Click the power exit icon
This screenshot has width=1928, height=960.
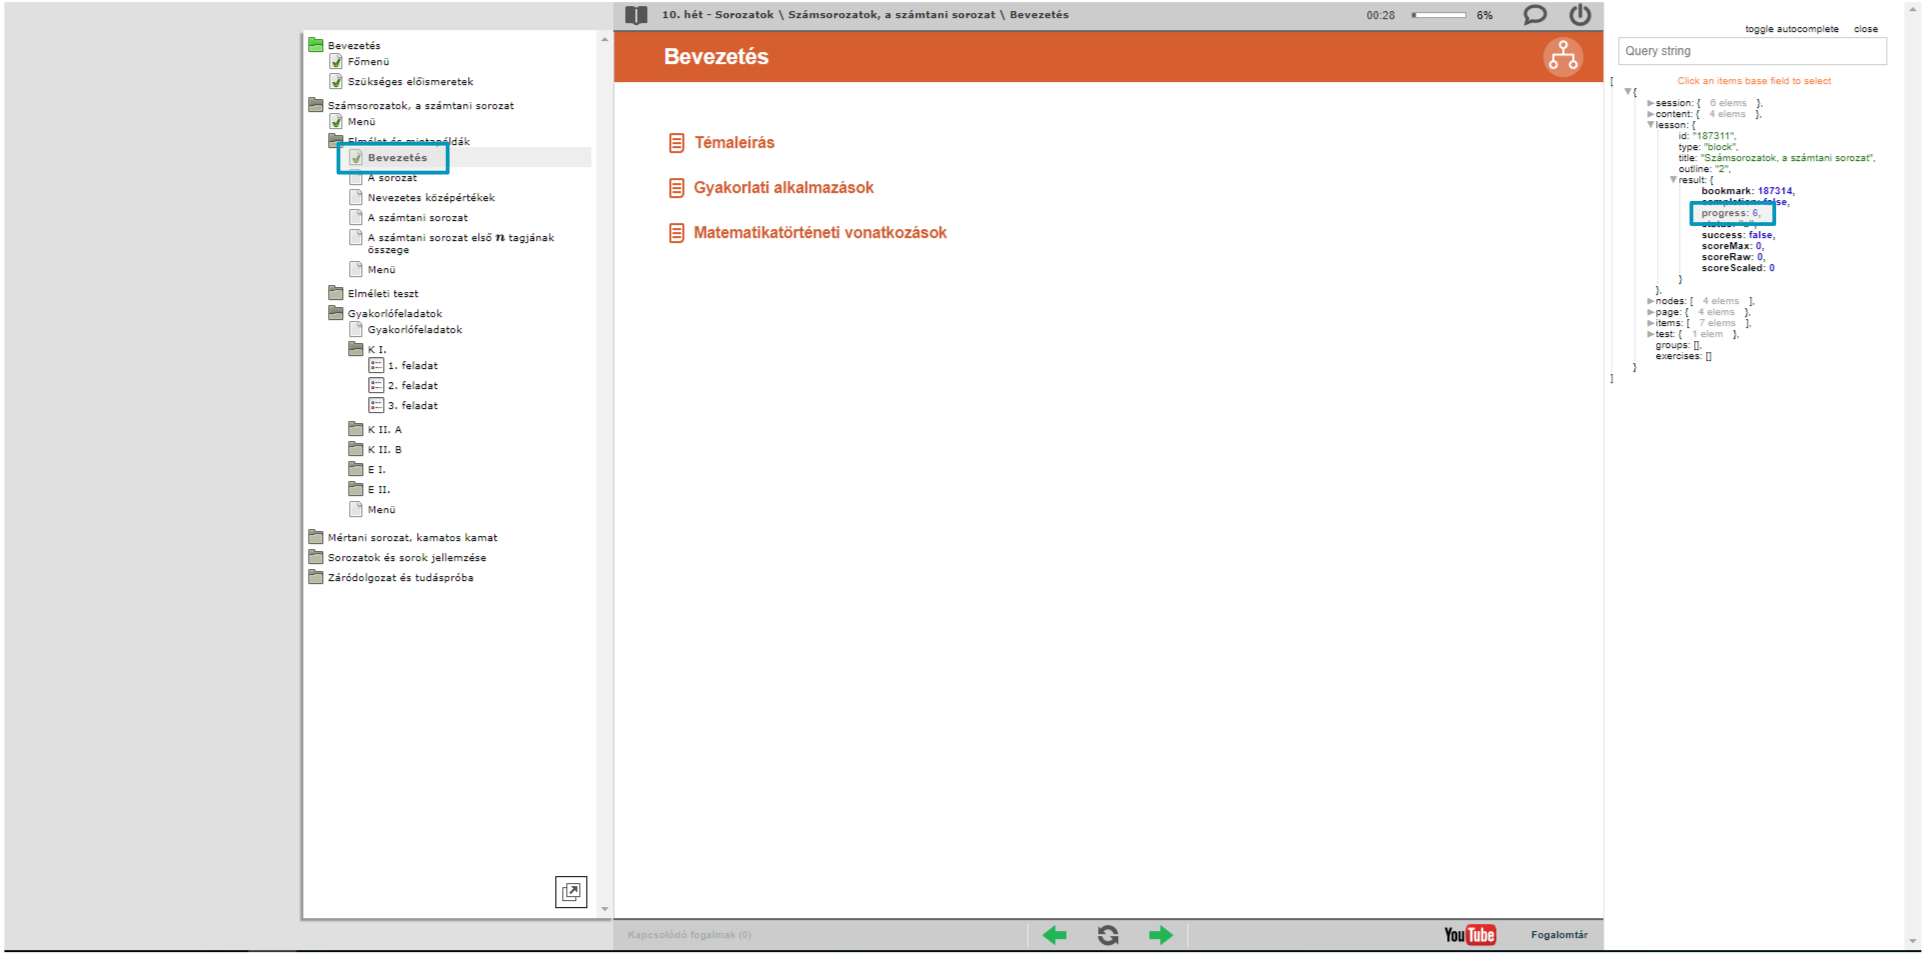pyautogui.click(x=1580, y=15)
